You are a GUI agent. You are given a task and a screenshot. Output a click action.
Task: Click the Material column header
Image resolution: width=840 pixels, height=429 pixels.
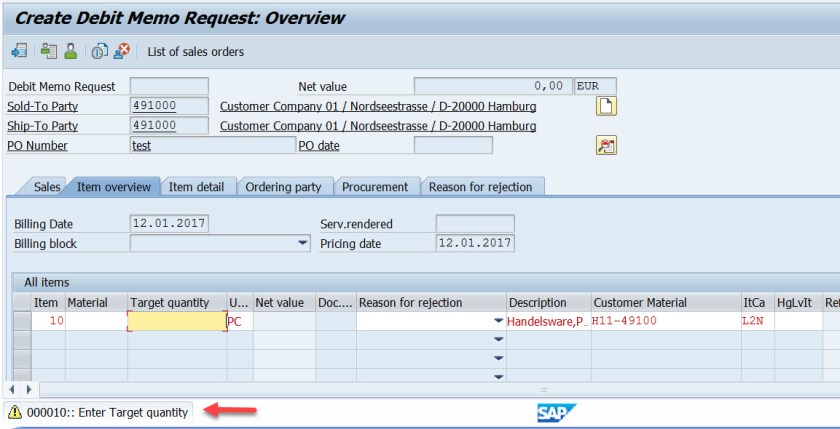pyautogui.click(x=96, y=303)
